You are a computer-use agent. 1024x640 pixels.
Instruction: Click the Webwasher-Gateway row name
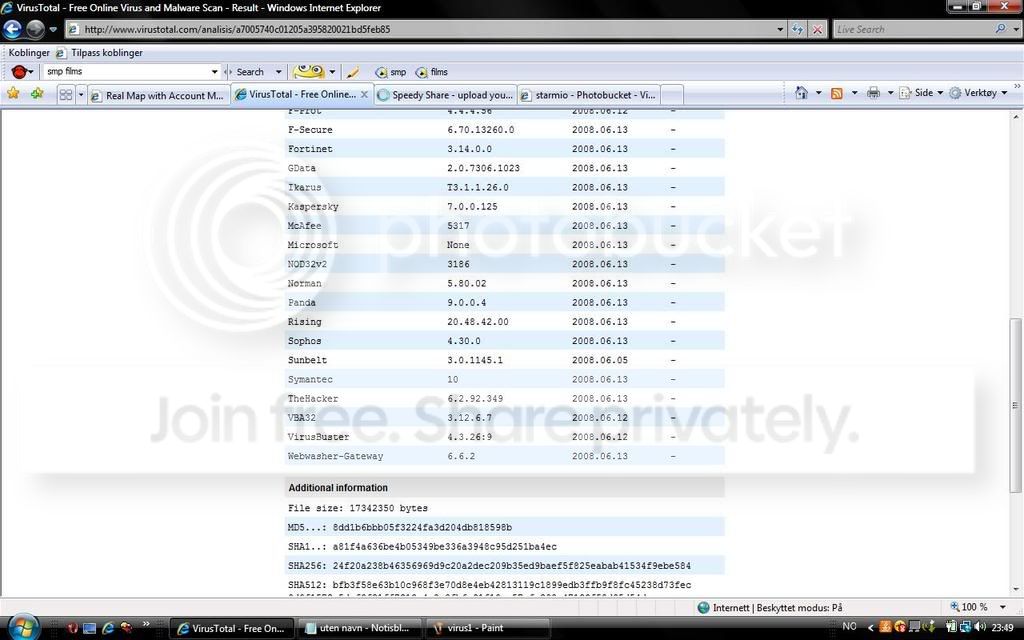[335, 456]
